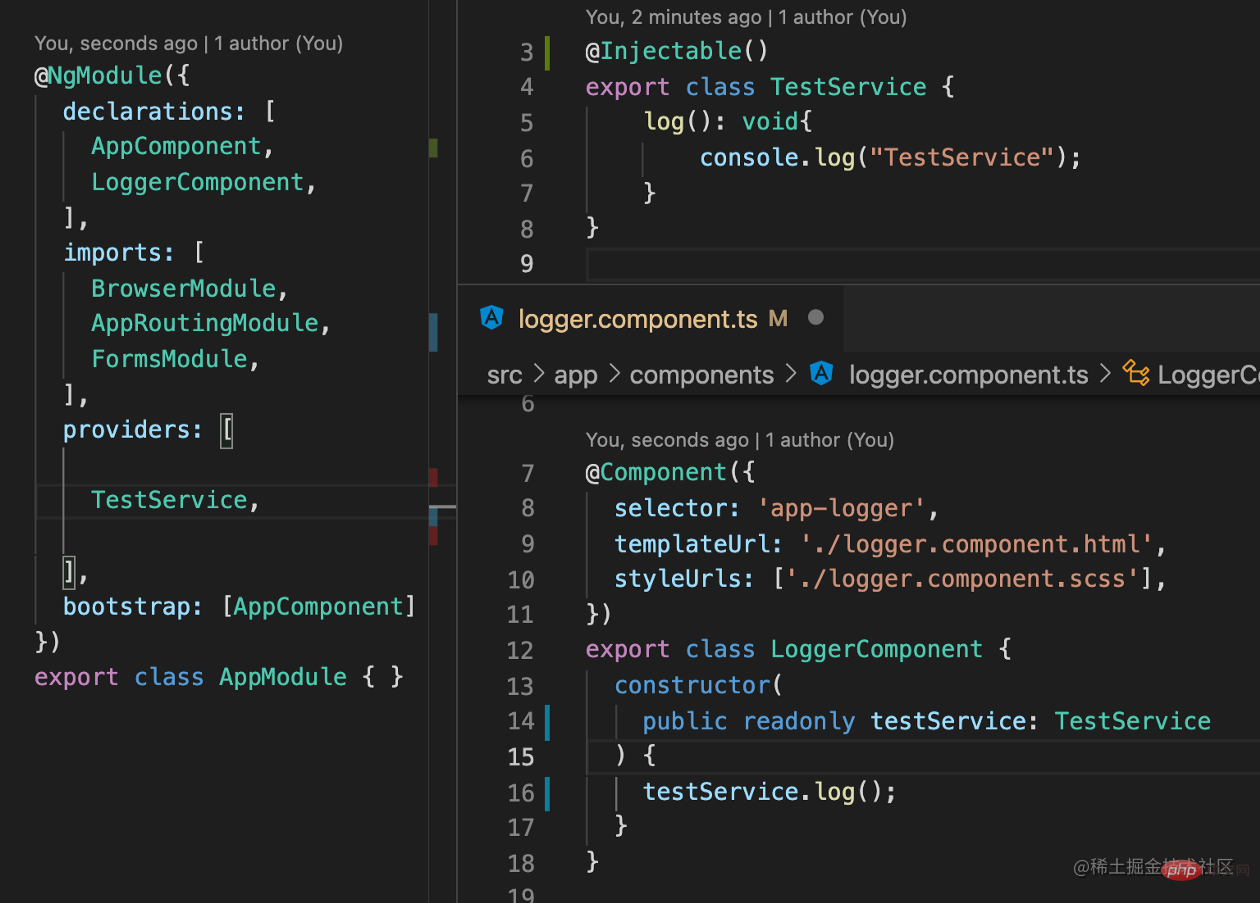Click AppModule class name
The height and width of the screenshot is (903, 1260).
[x=283, y=677]
